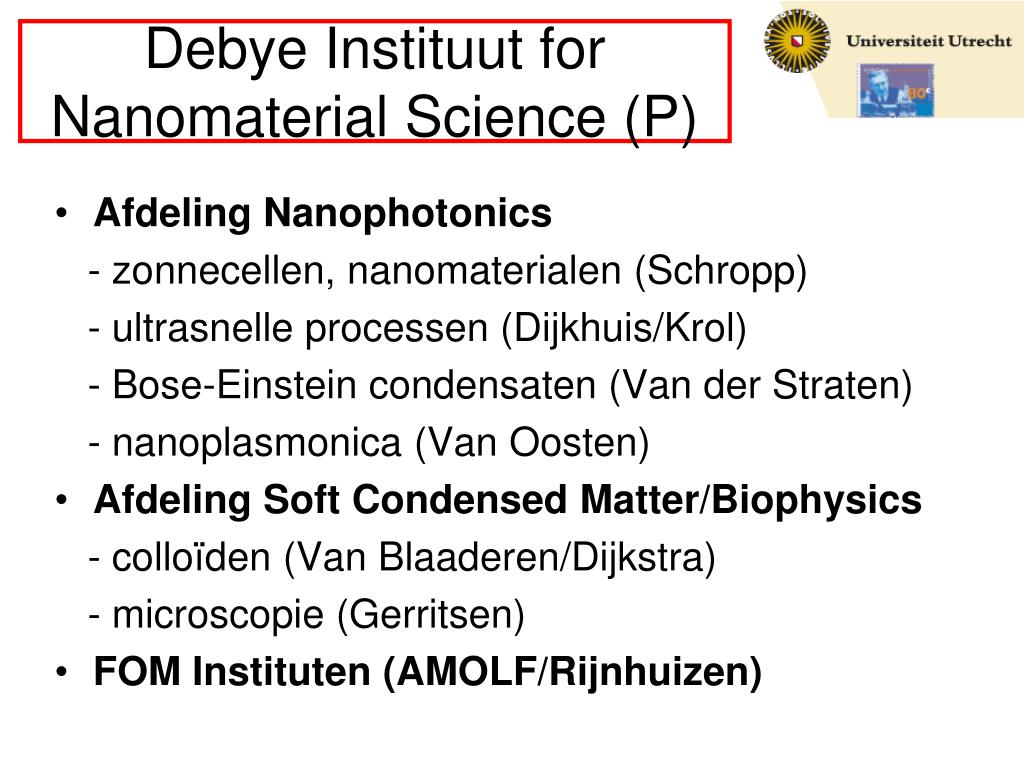Click the ultrasnelle processen (Dijkhuis/Krol) line
The image size is (1024, 768).
[x=417, y=328]
